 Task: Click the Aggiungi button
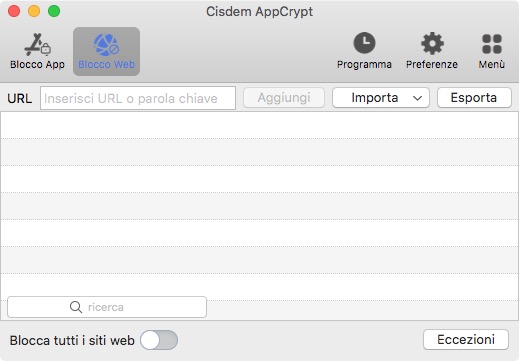pyautogui.click(x=284, y=98)
